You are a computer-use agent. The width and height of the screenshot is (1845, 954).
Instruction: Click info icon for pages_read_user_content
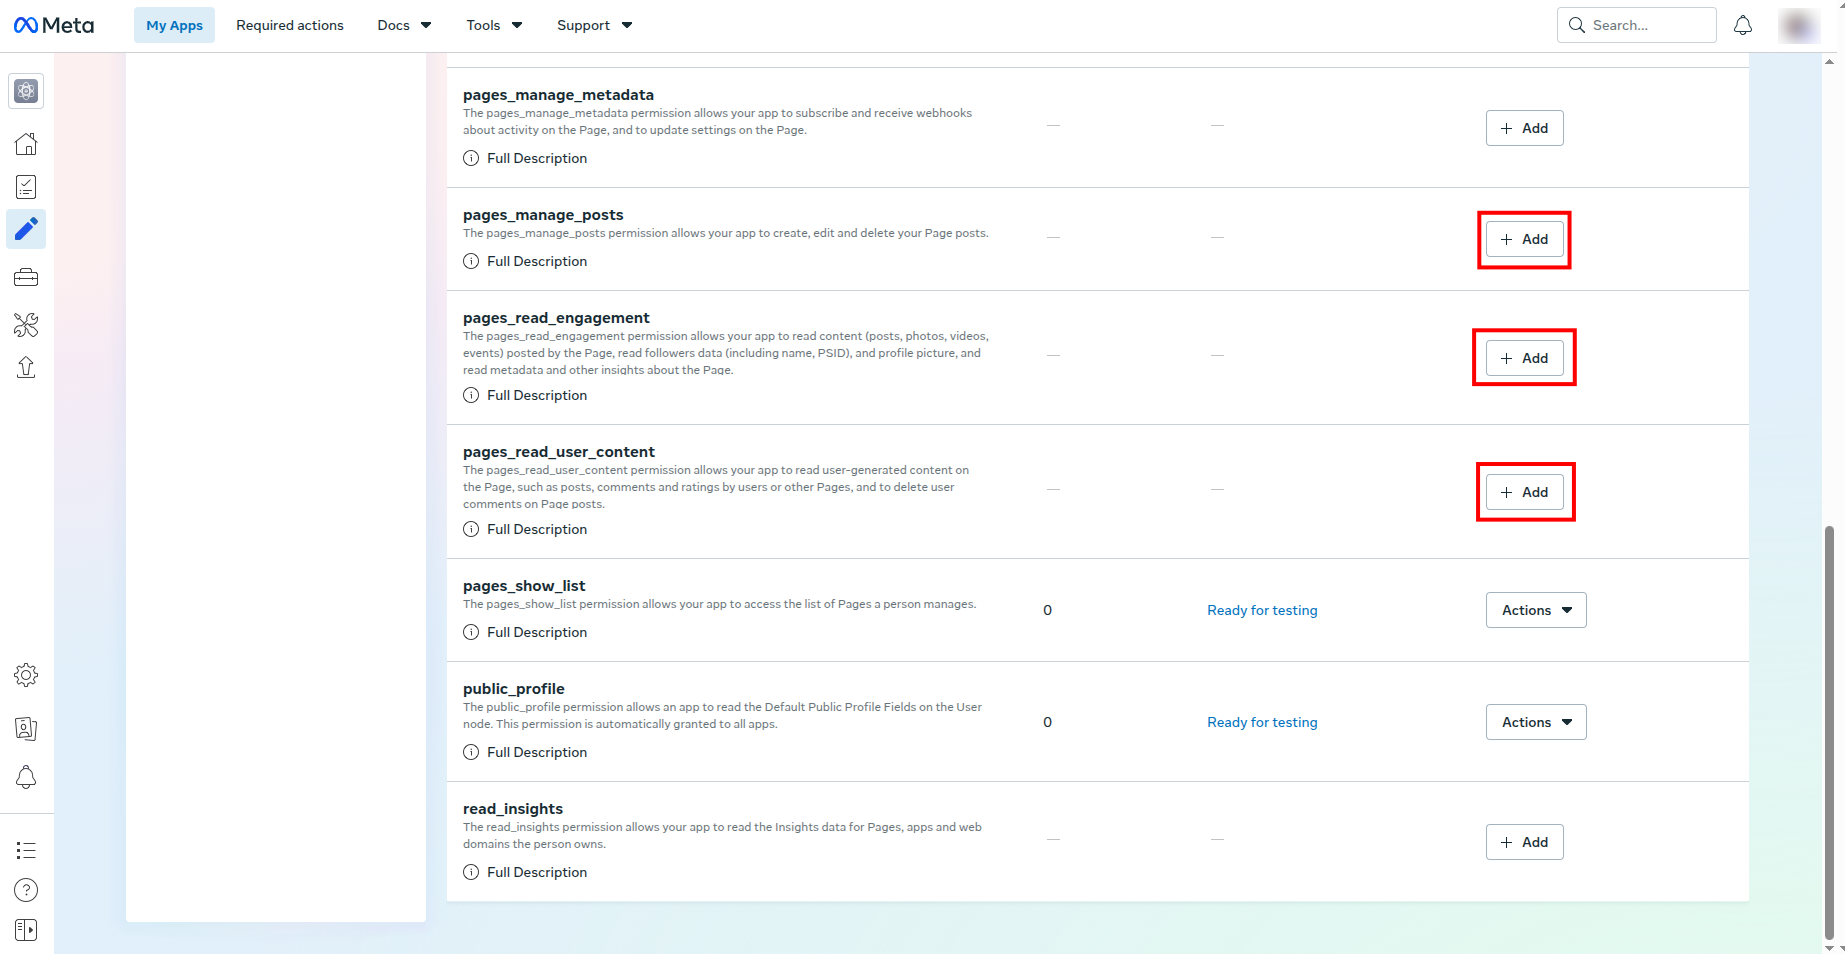tap(471, 529)
